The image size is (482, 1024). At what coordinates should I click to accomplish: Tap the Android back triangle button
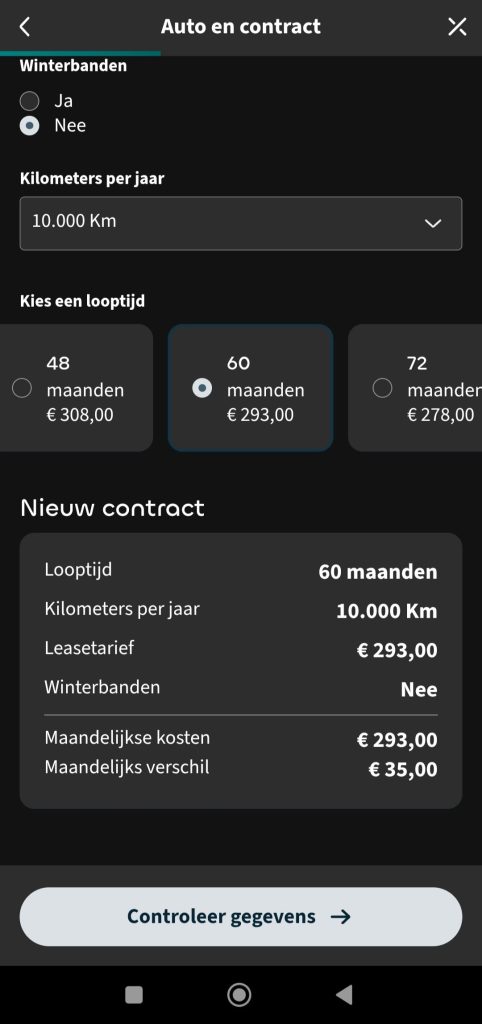coord(344,995)
